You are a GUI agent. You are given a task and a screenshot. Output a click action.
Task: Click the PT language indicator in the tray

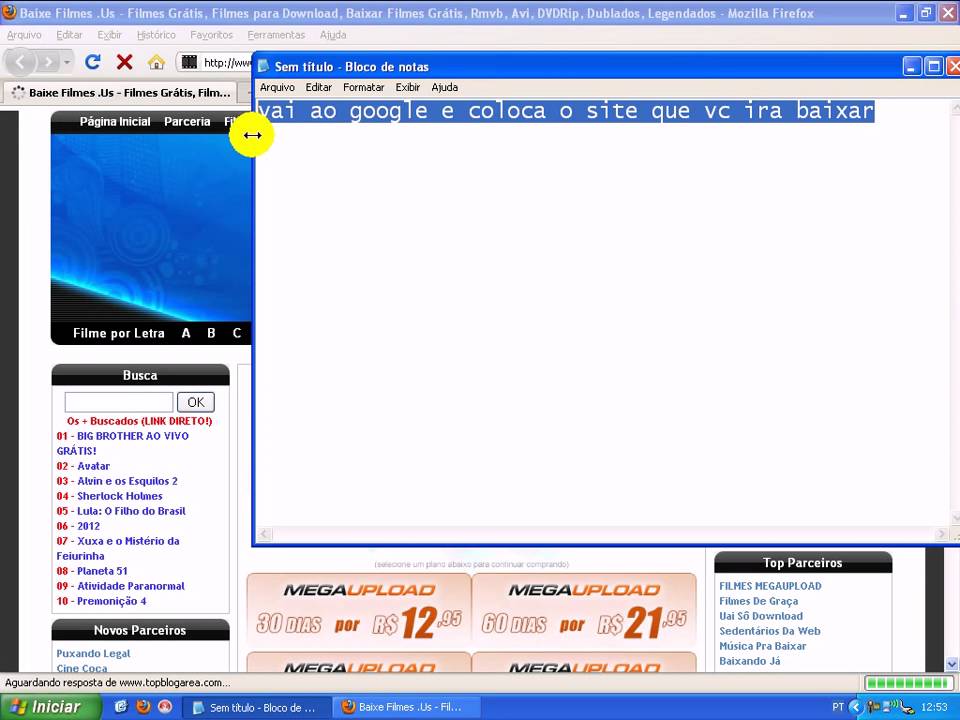(838, 707)
